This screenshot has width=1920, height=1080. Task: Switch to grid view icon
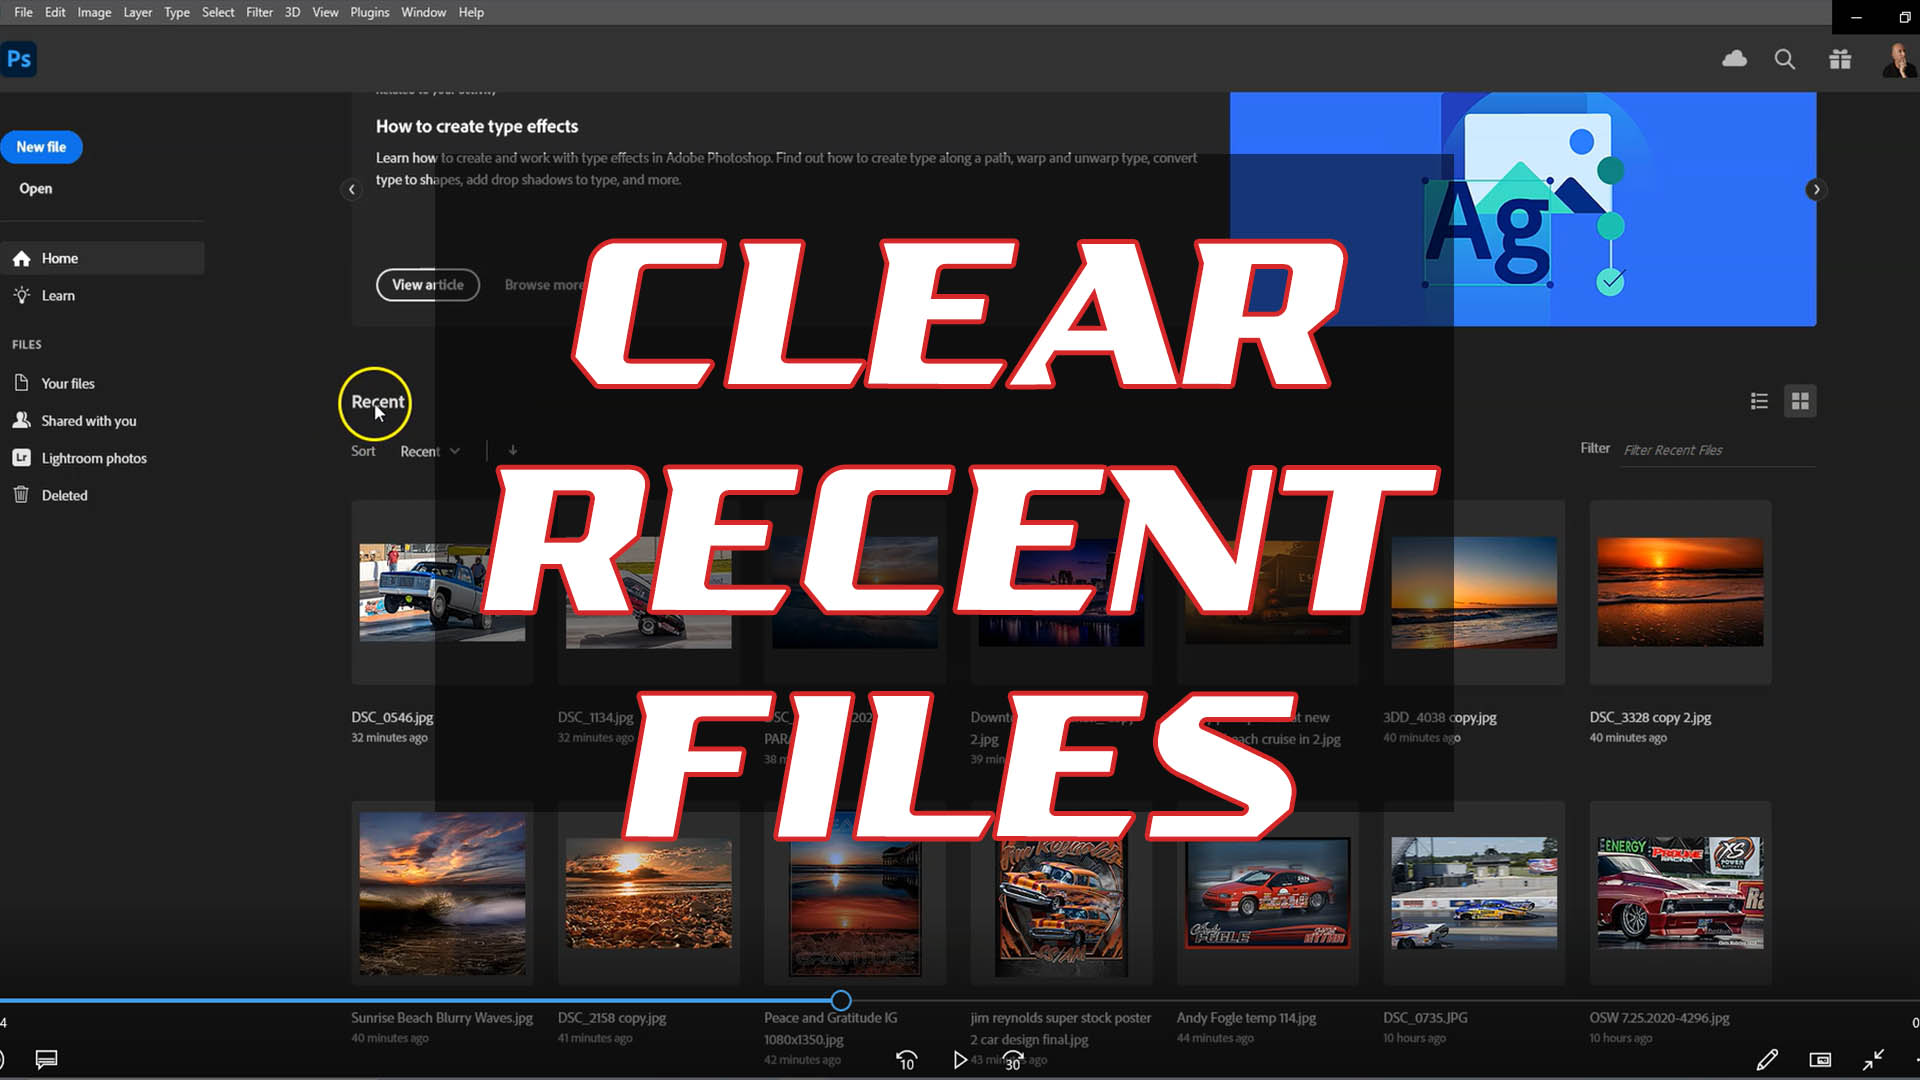(x=1799, y=400)
